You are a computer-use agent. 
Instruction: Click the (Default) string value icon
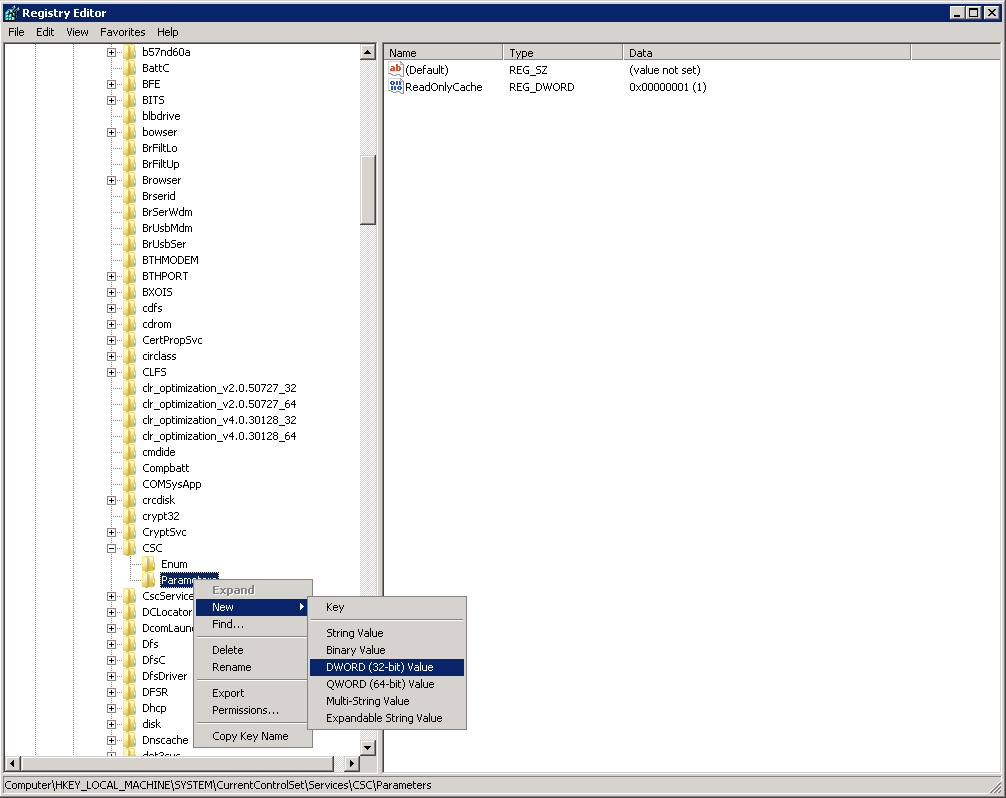point(396,69)
